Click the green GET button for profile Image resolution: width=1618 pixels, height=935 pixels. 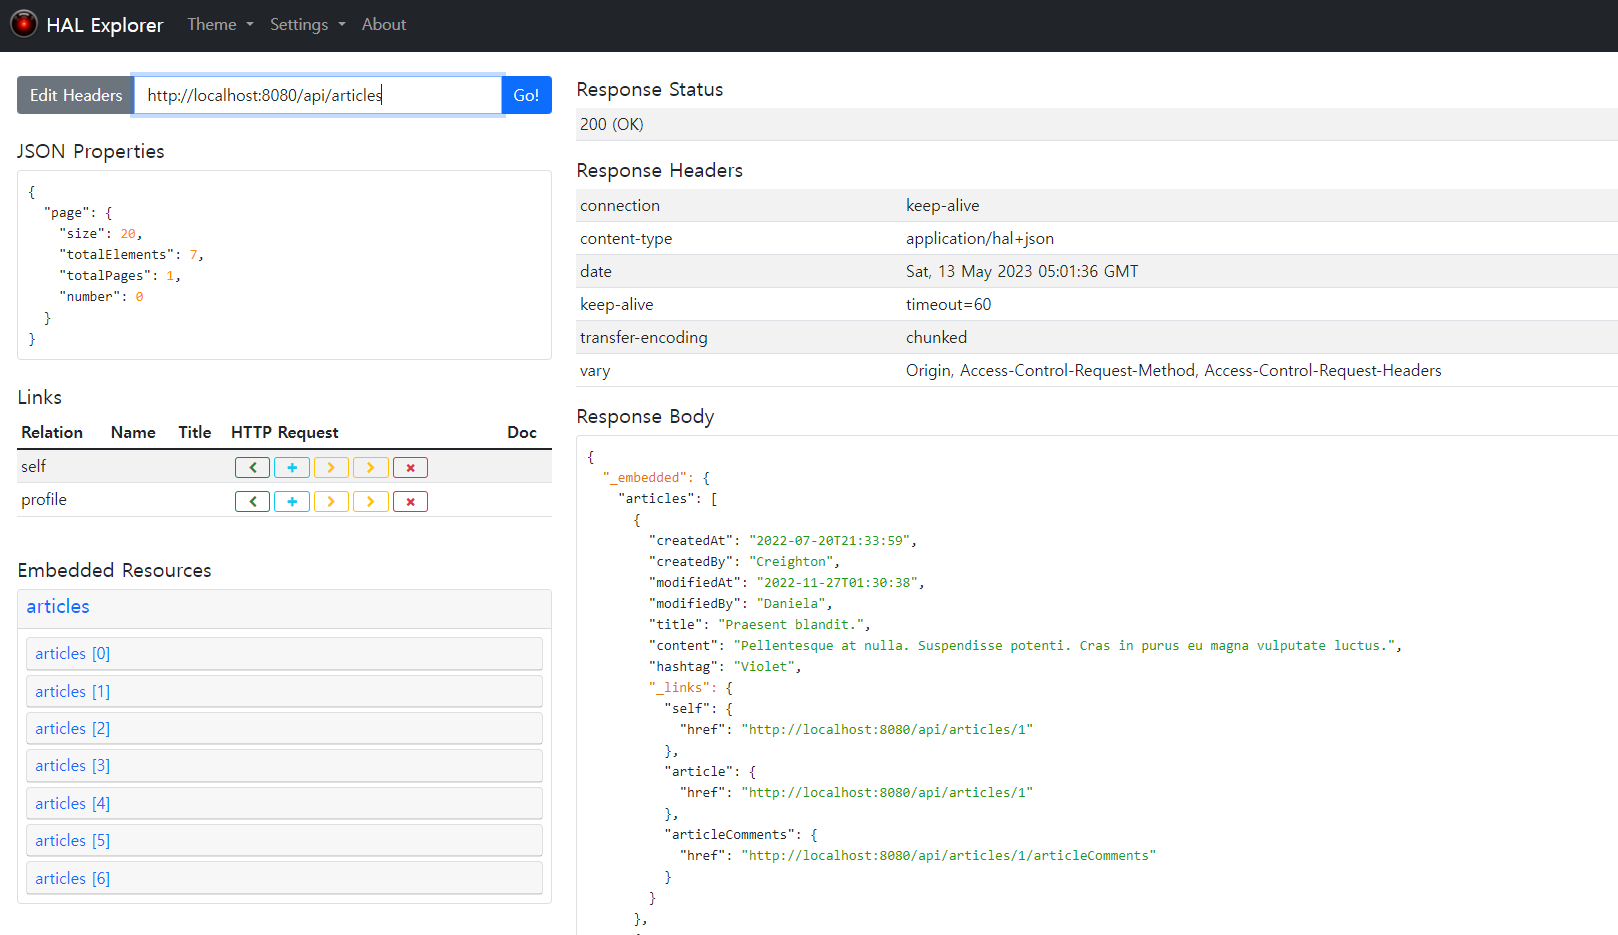252,501
